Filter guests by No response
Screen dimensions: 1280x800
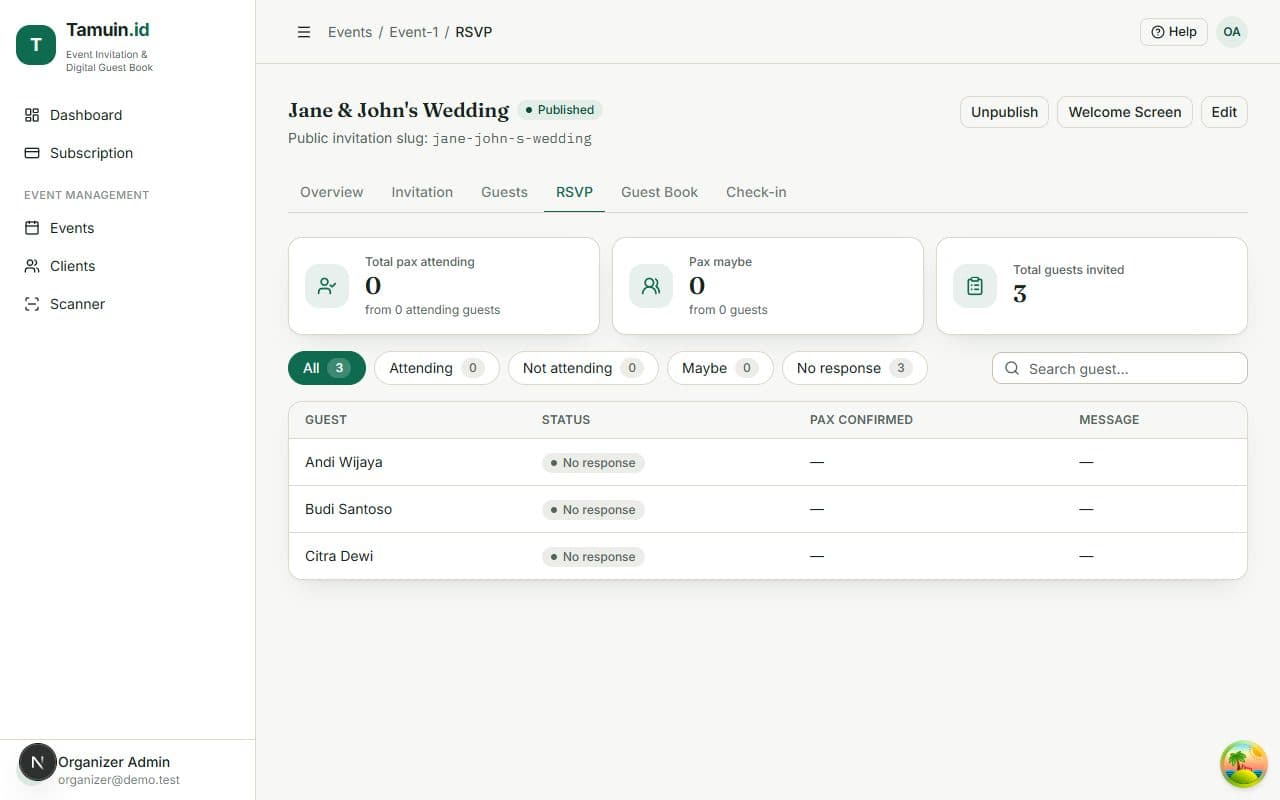(855, 368)
